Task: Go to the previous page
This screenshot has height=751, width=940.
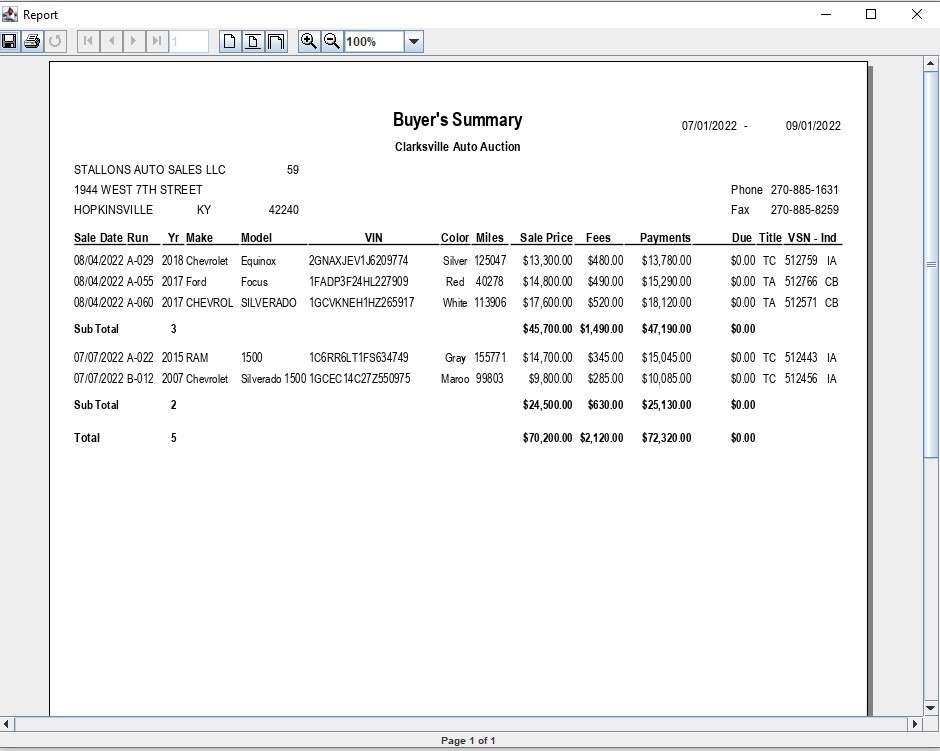Action: [111, 41]
